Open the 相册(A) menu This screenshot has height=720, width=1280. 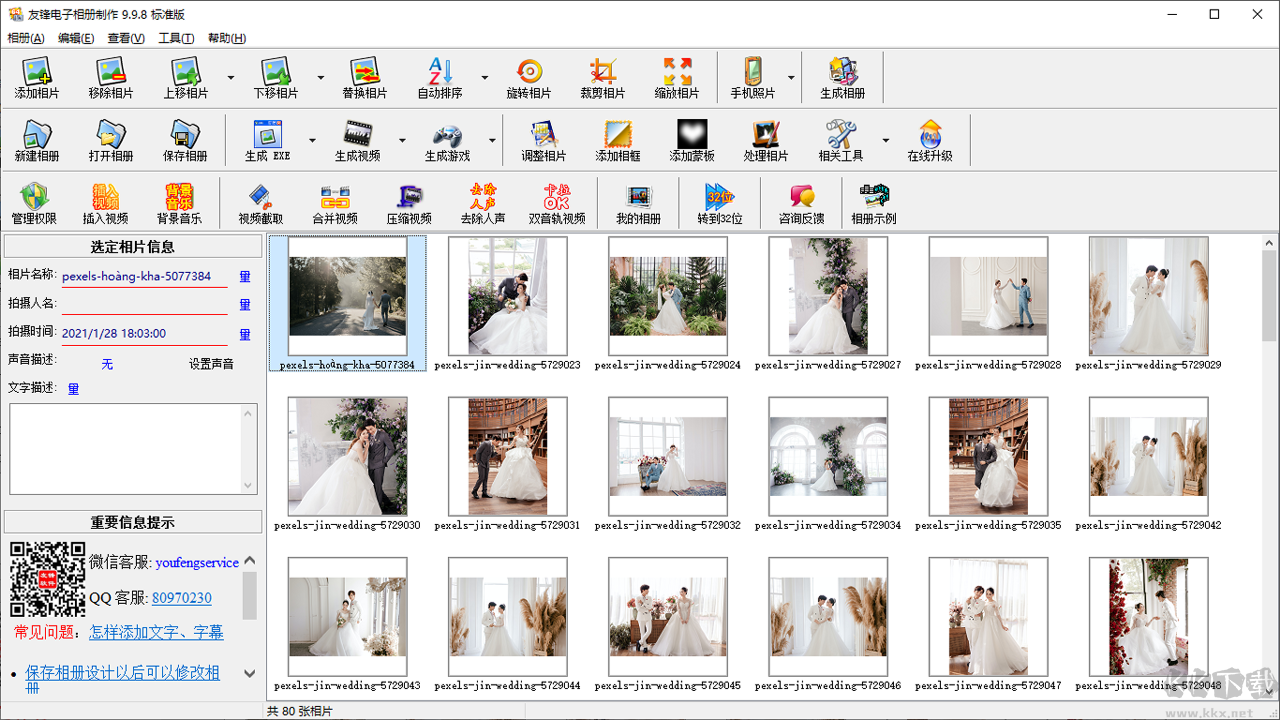(x=26, y=38)
